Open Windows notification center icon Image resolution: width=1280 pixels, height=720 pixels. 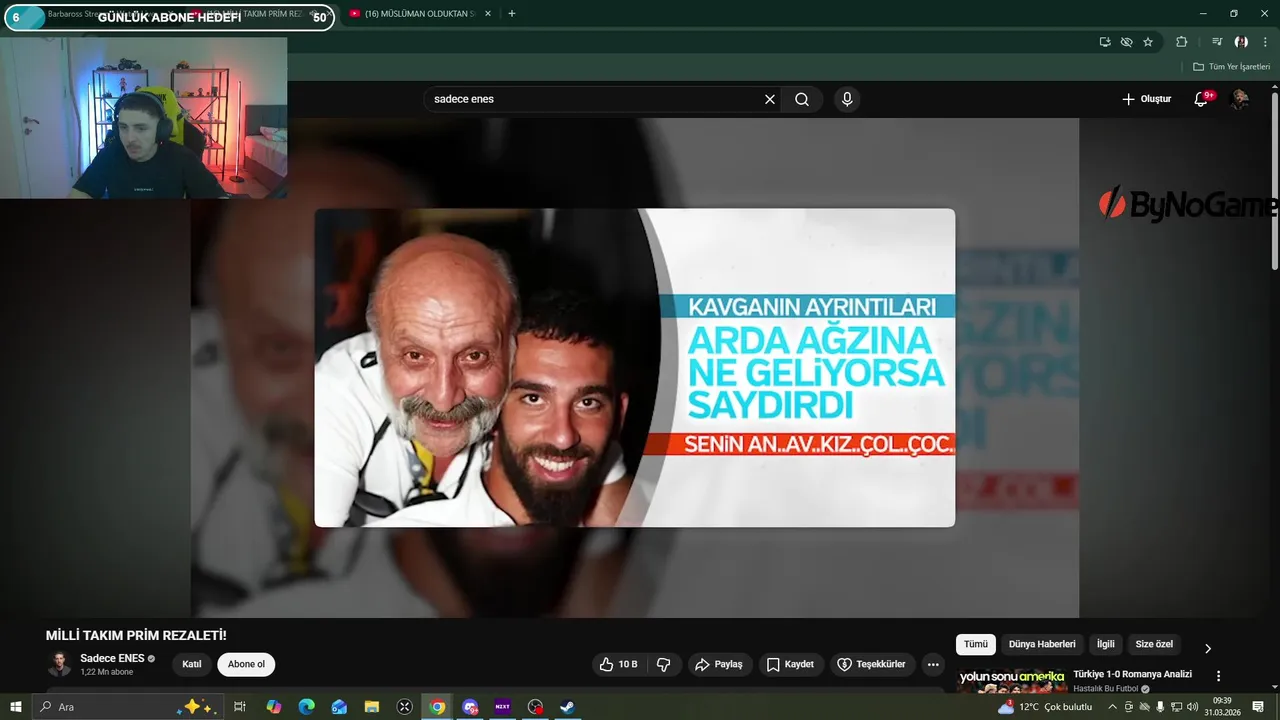click(x=1258, y=707)
